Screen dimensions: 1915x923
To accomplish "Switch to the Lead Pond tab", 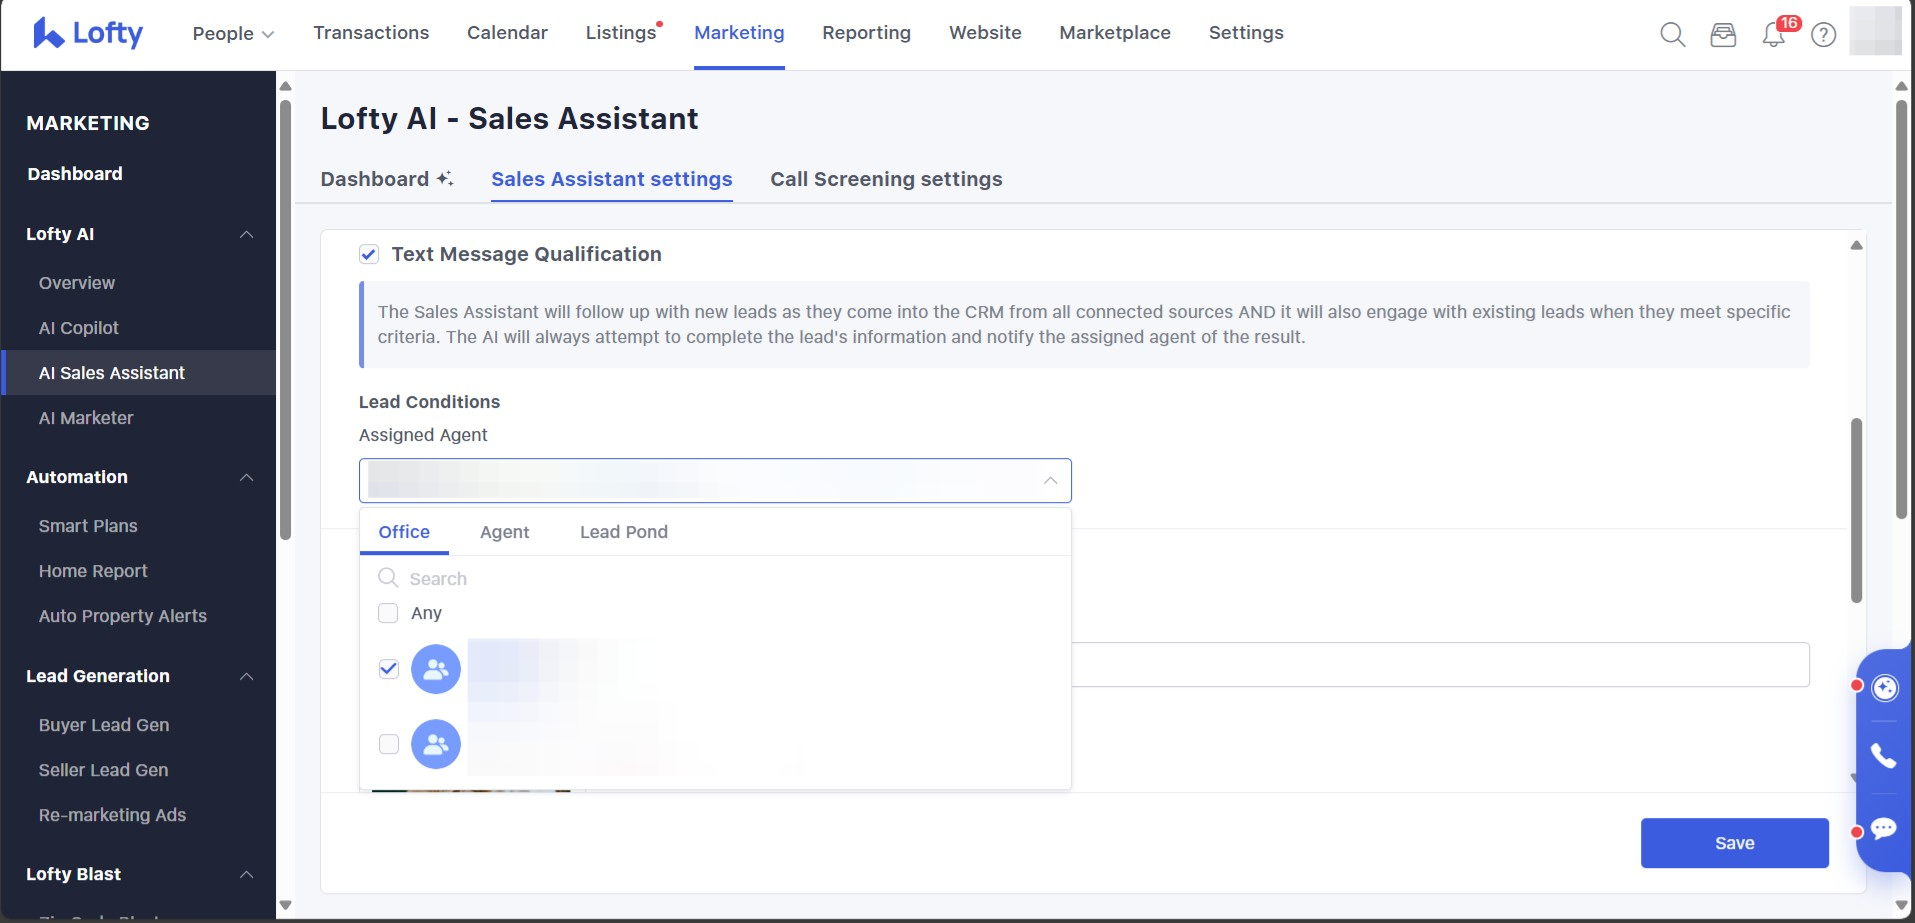I will point(624,532).
